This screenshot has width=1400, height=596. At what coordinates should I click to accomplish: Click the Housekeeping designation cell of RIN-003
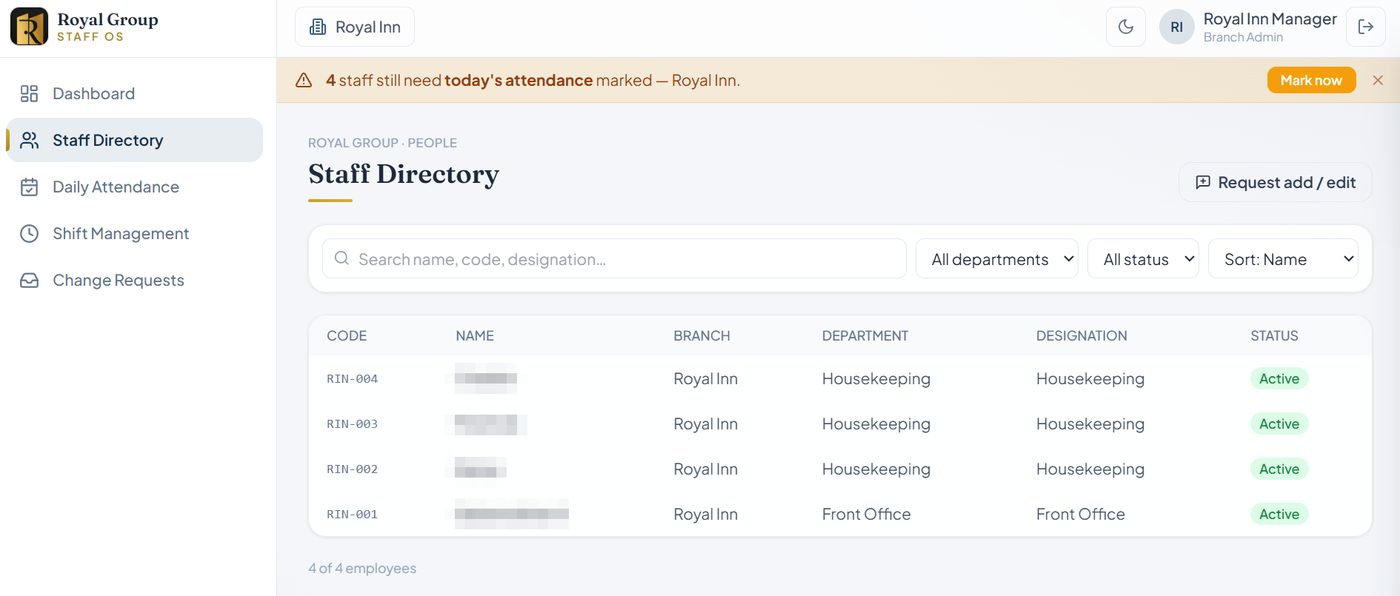[1090, 424]
